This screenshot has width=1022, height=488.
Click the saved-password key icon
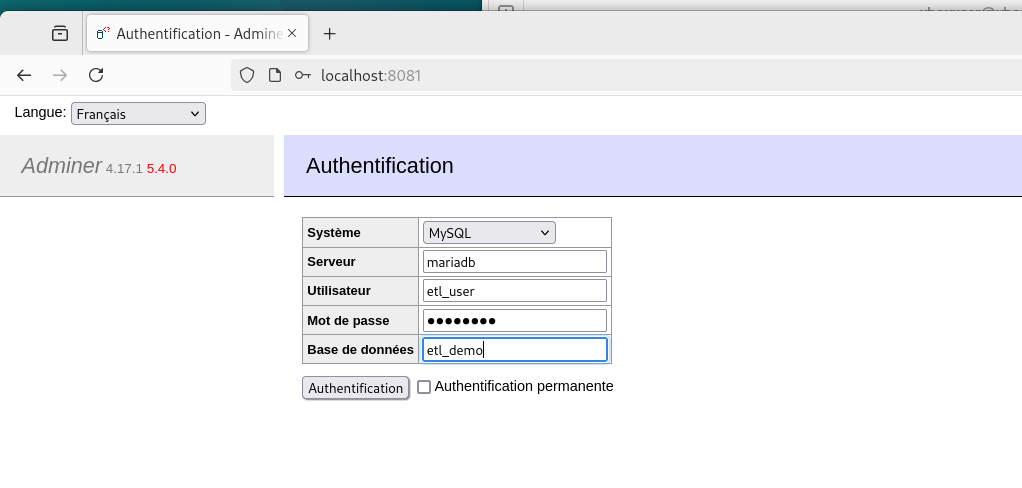pyautogui.click(x=302, y=75)
